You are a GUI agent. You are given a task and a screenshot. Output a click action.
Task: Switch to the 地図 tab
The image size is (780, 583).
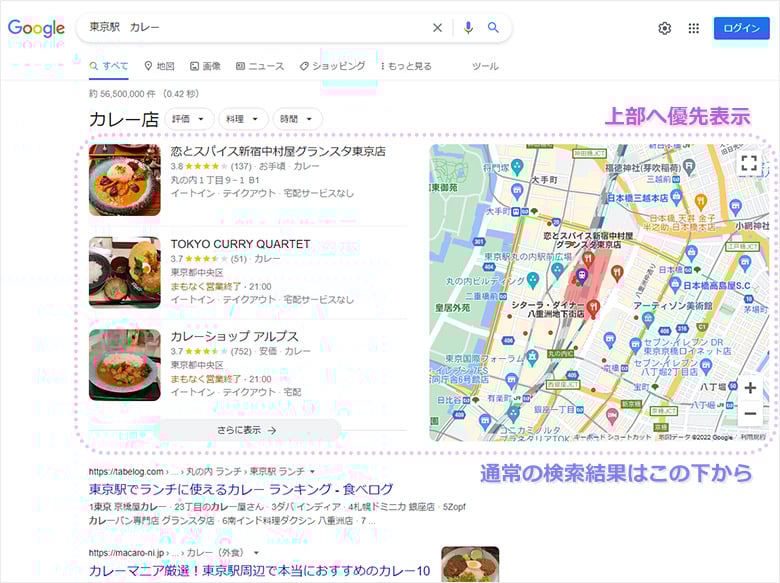159,66
